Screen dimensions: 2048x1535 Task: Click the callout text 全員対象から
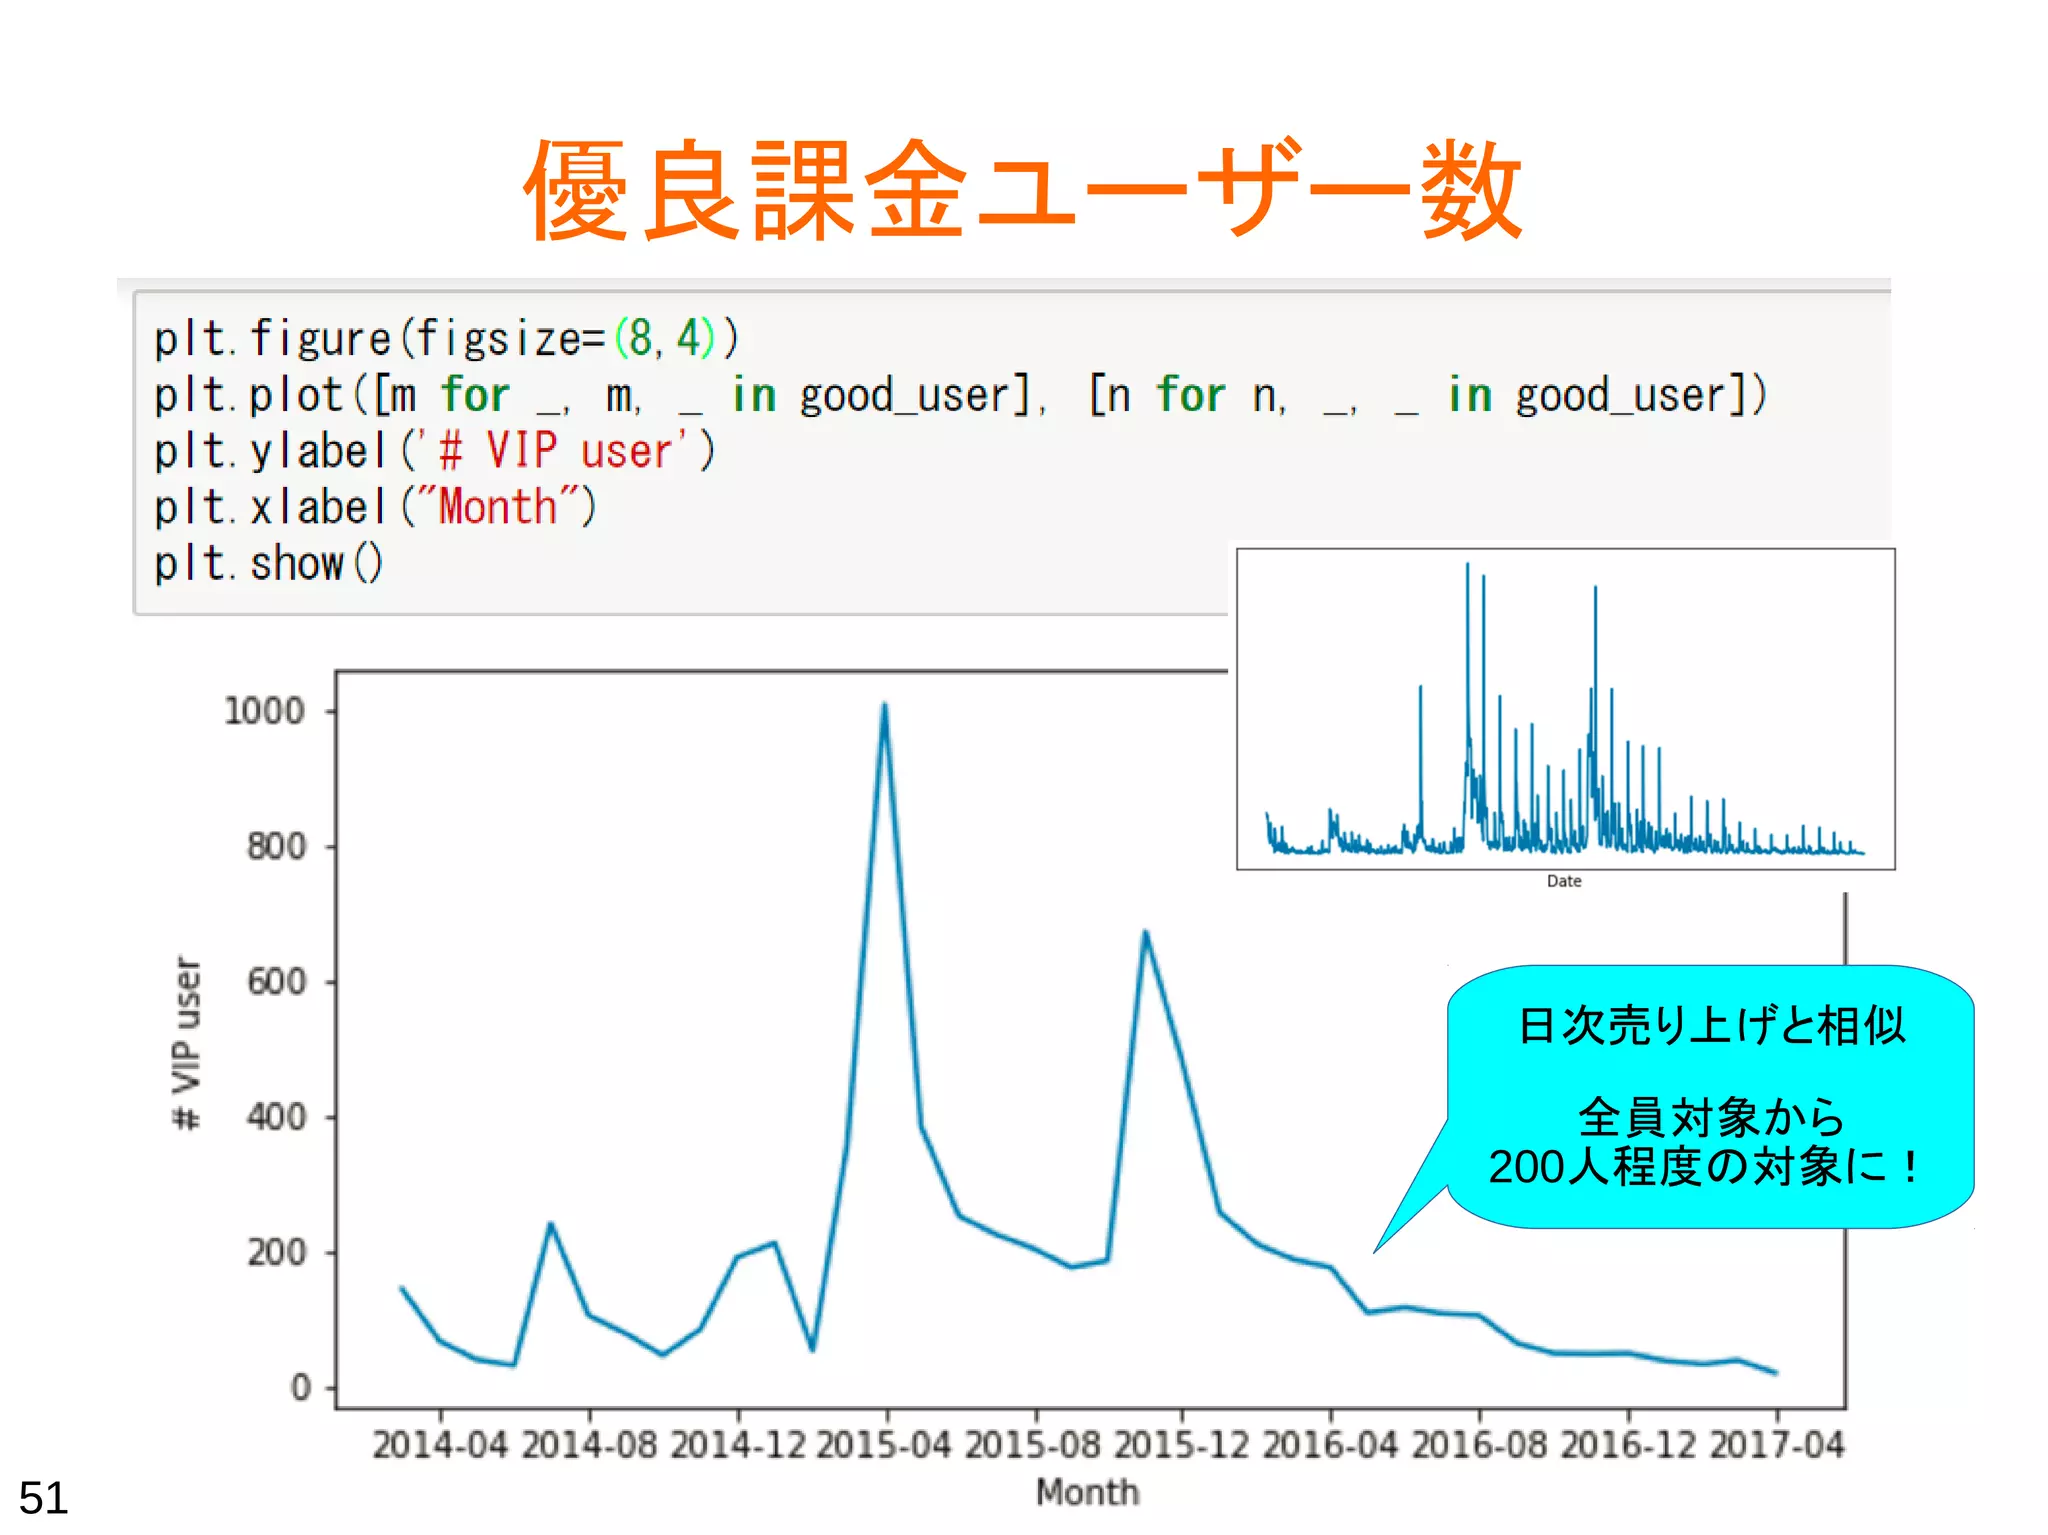(x=1711, y=1117)
